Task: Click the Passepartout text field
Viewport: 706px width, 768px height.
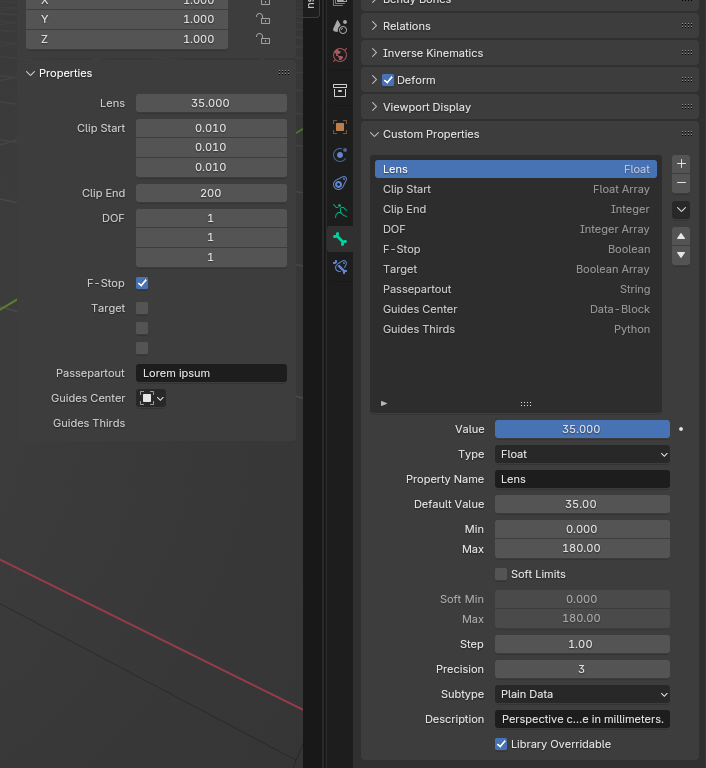Action: pos(211,373)
